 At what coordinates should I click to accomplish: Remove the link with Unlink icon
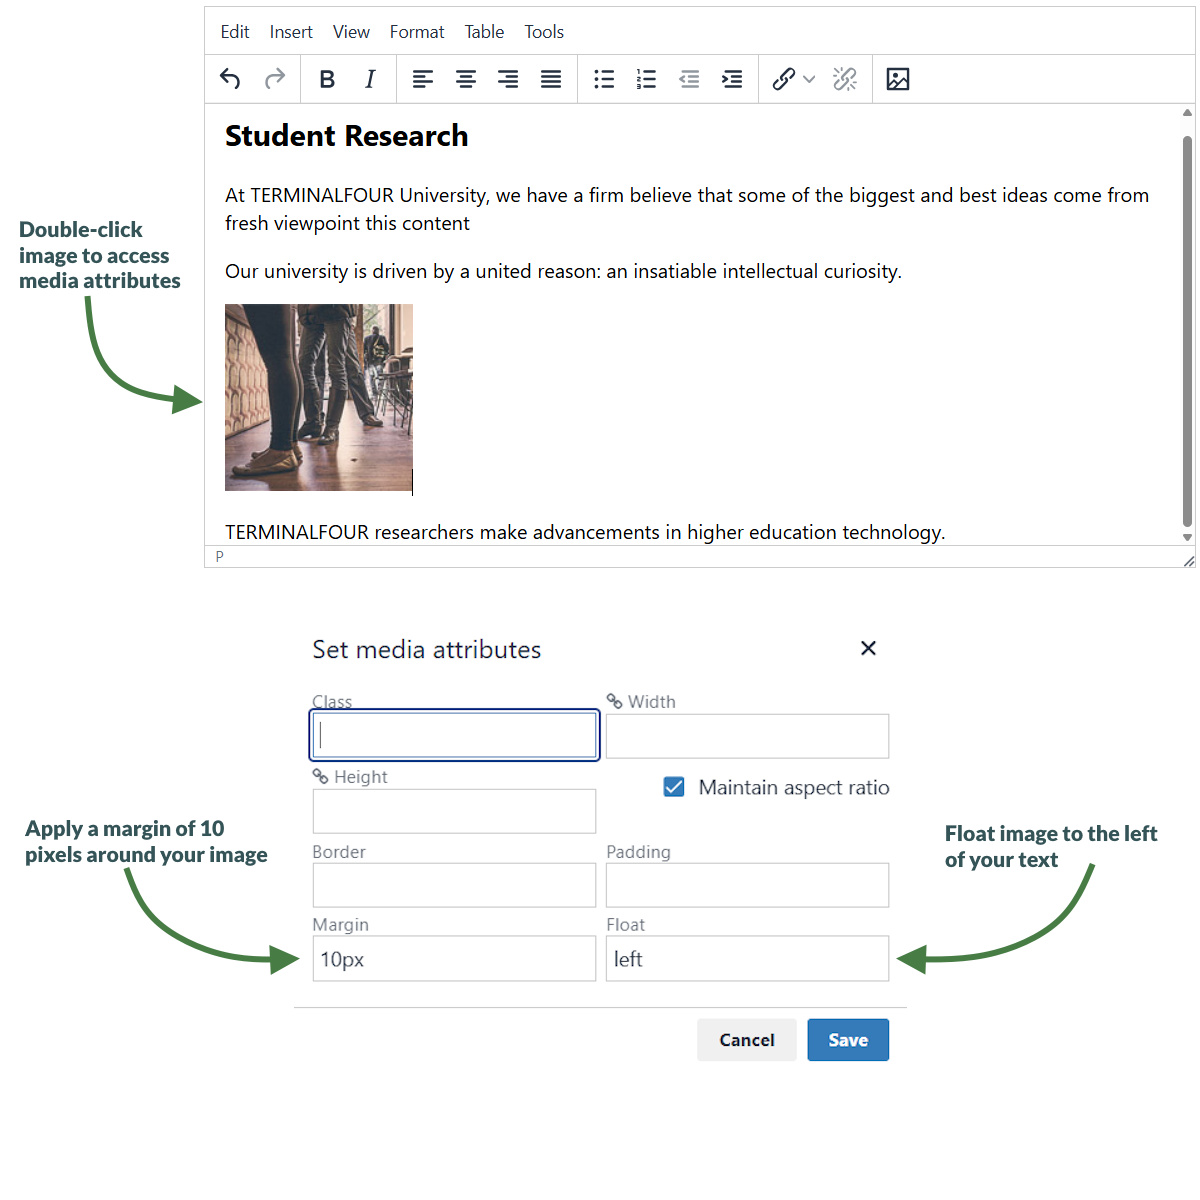pos(845,79)
